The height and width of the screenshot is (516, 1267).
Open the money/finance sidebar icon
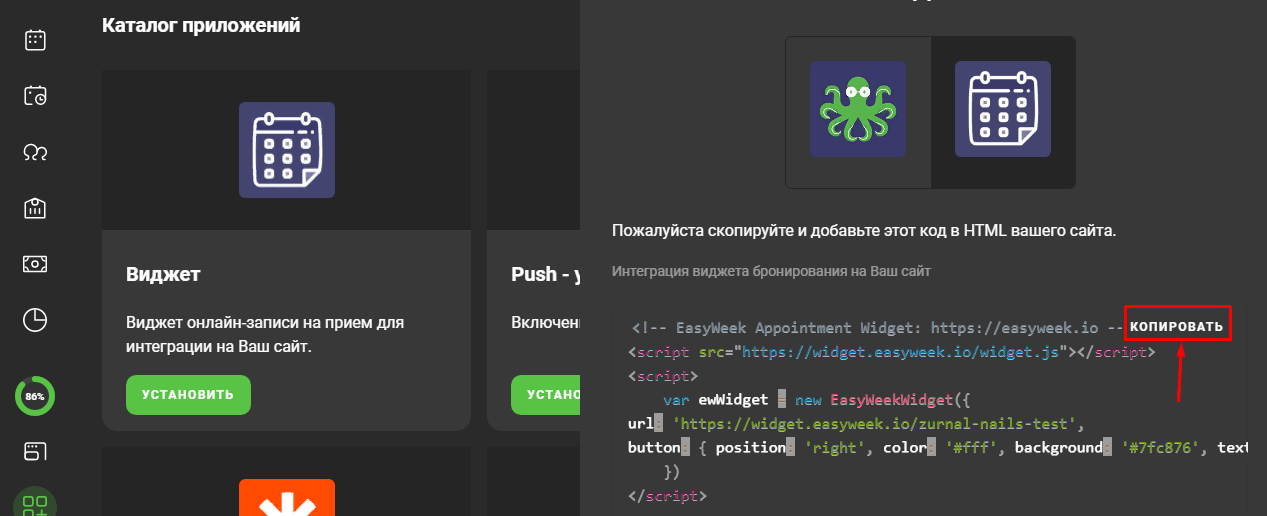coord(35,264)
